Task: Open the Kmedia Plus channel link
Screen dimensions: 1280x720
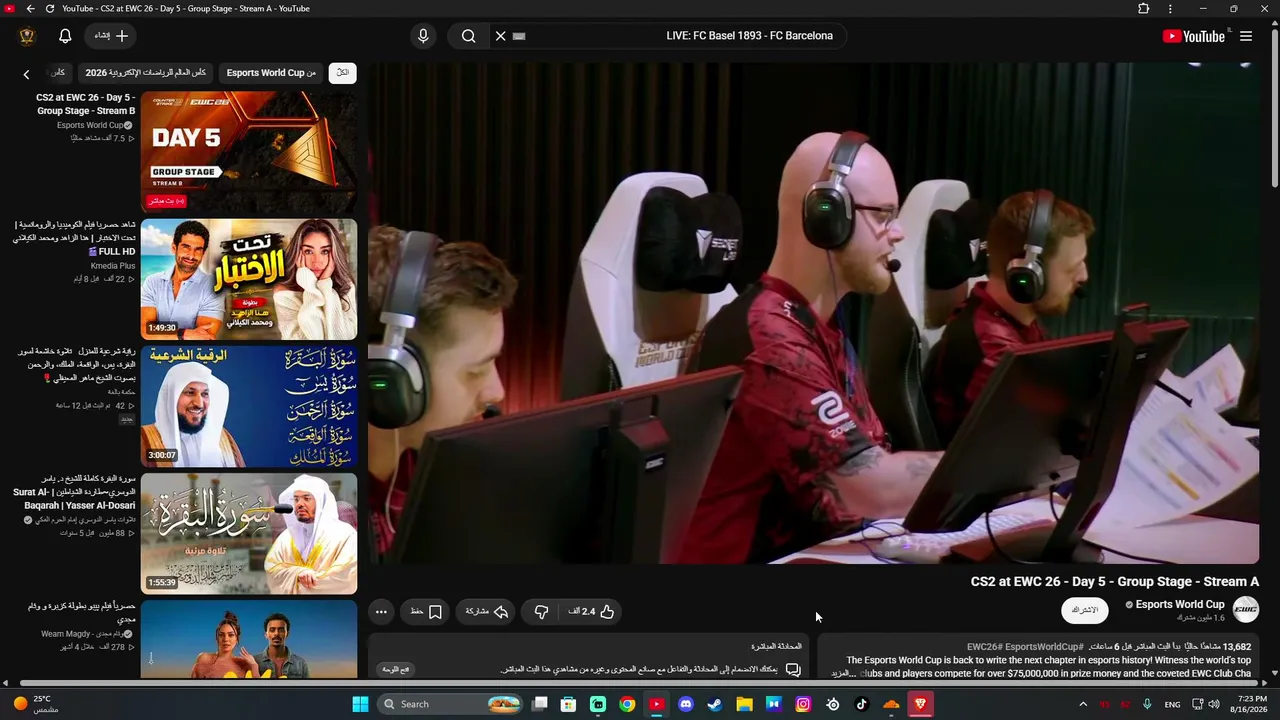Action: (112, 266)
